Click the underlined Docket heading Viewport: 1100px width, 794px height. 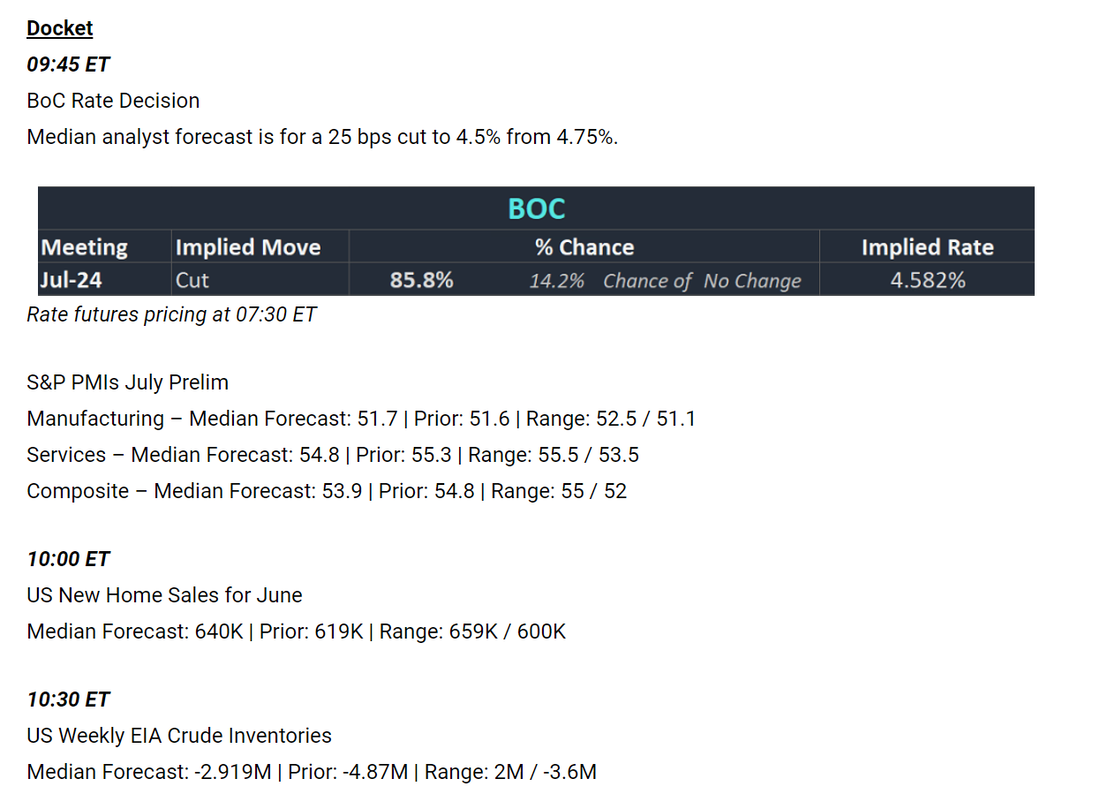point(60,28)
